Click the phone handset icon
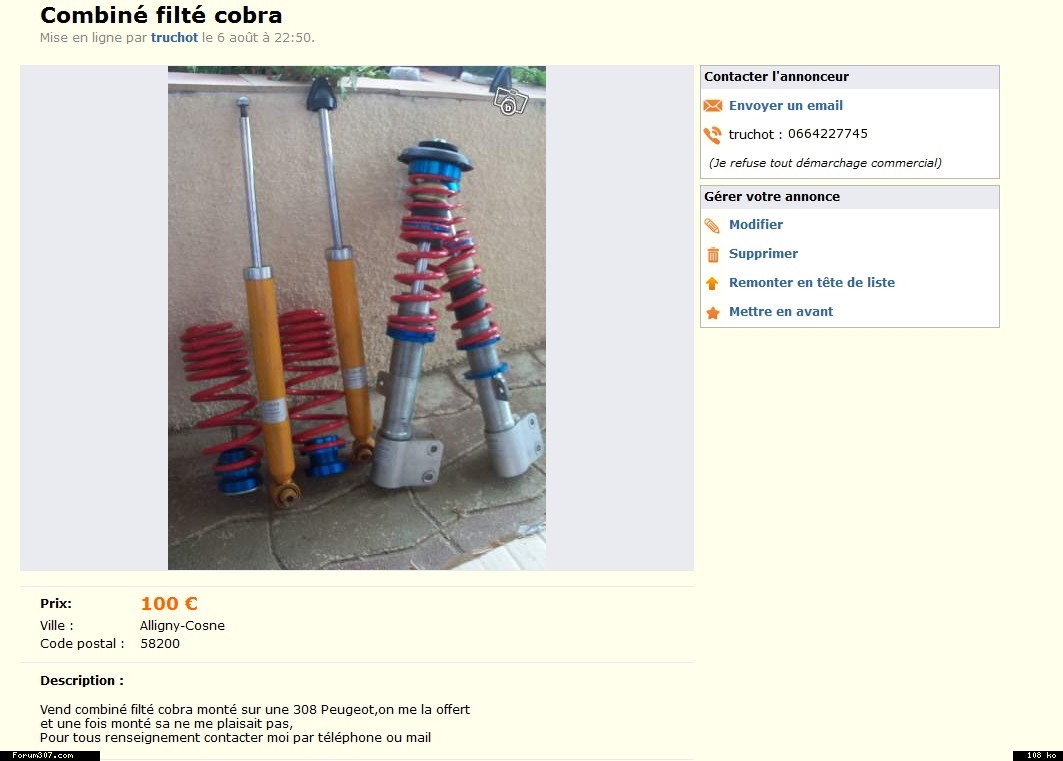Viewport: 1063px width, 761px height. click(713, 136)
